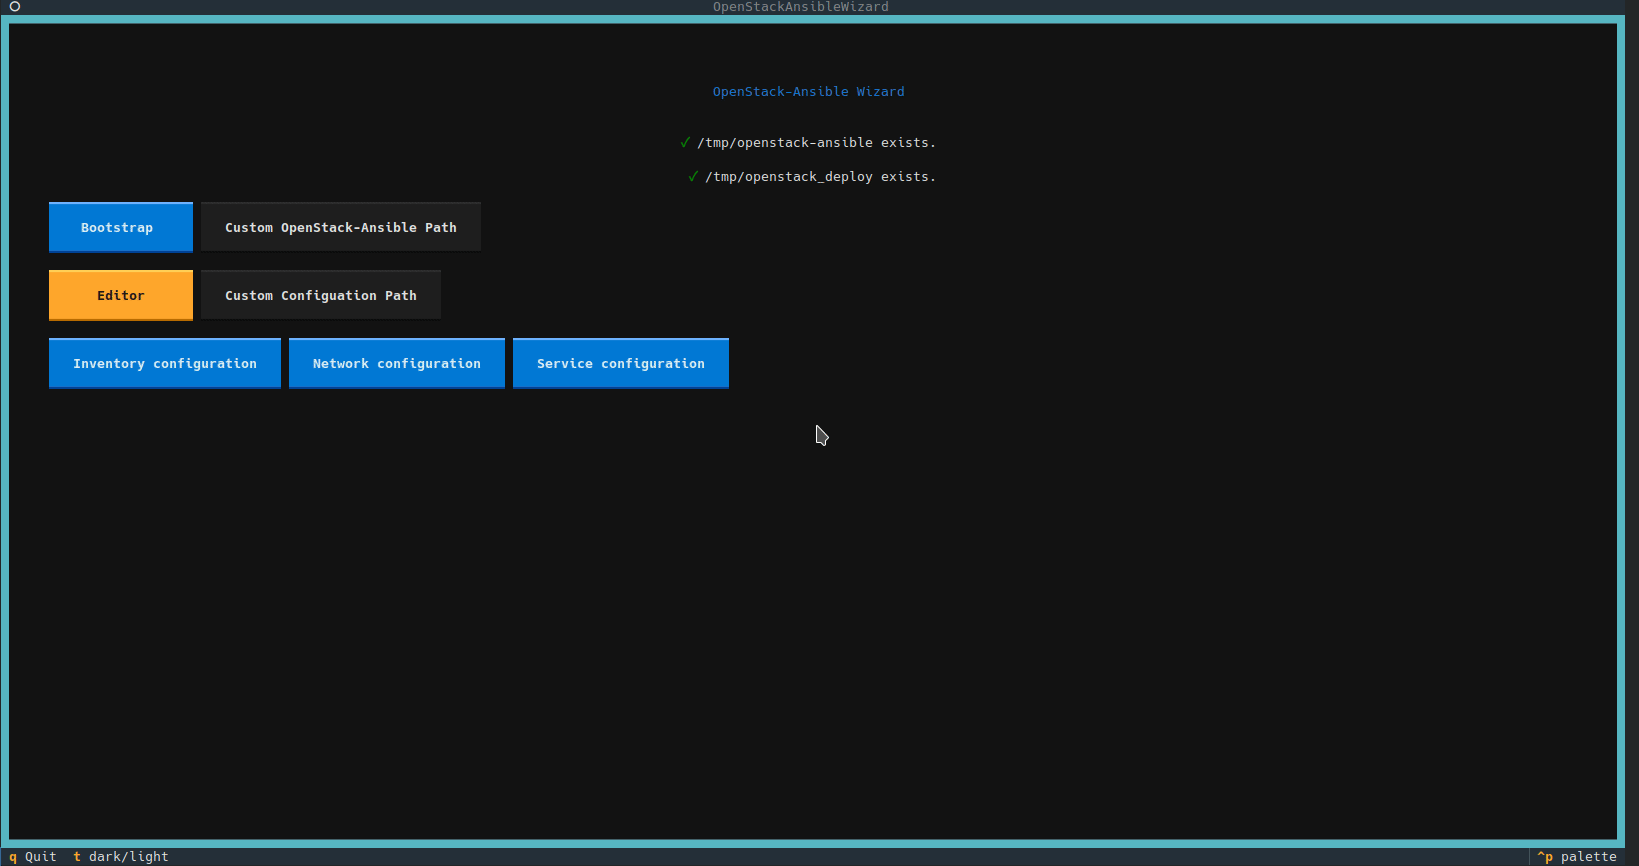Toggle dark/light theme in the footer
Image resolution: width=1639 pixels, height=866 pixels.
click(x=128, y=857)
